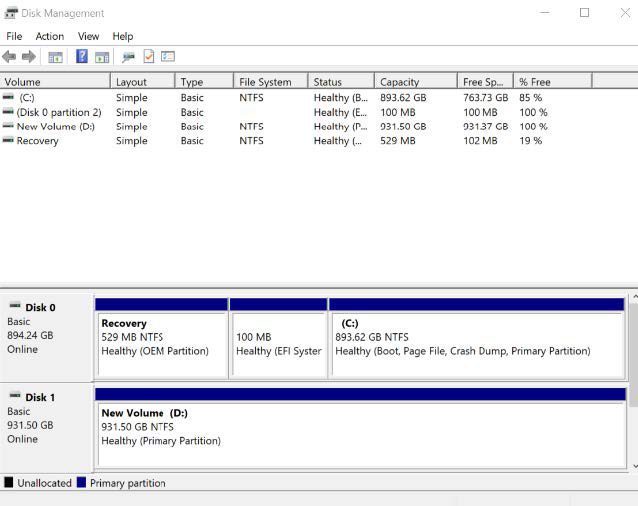Click the Disk 1 drive icon

pos(15,395)
